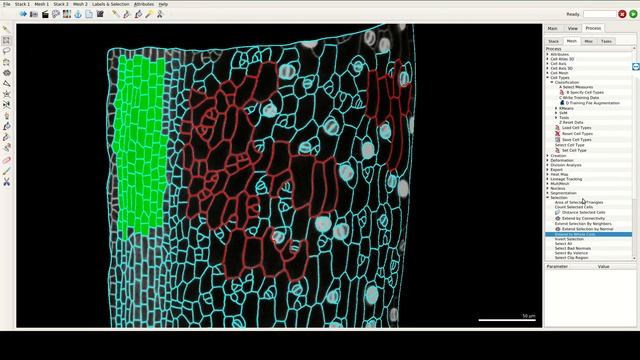
Task: Open the Labels & Selection menu
Action: pyautogui.click(x=111, y=4)
